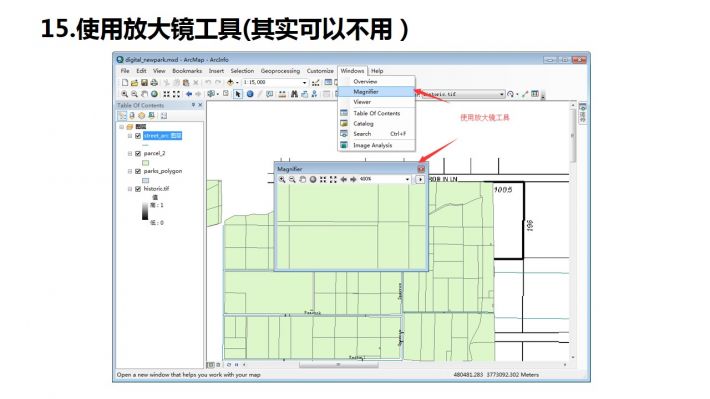This screenshot has width=710, height=399.
Task: Click the Find binoculars icon
Action: [294, 94]
